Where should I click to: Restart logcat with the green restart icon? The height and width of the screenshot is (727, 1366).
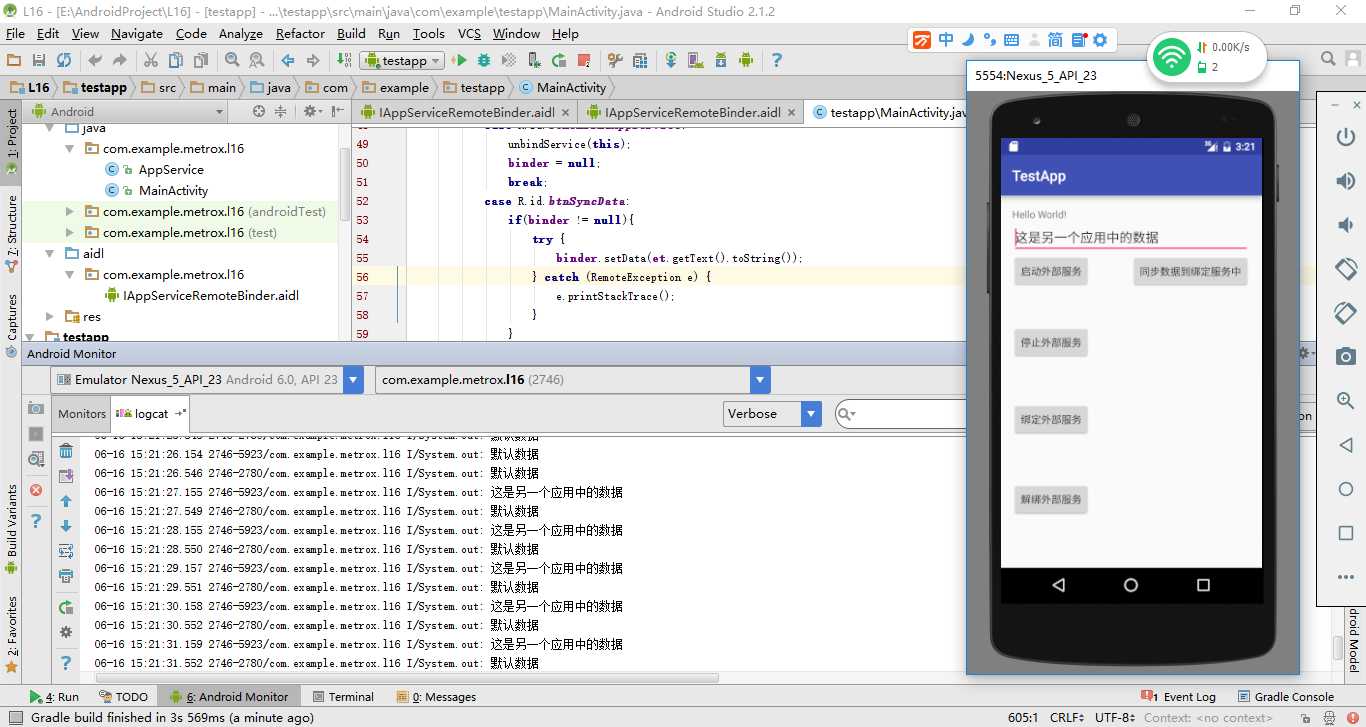tap(66, 607)
